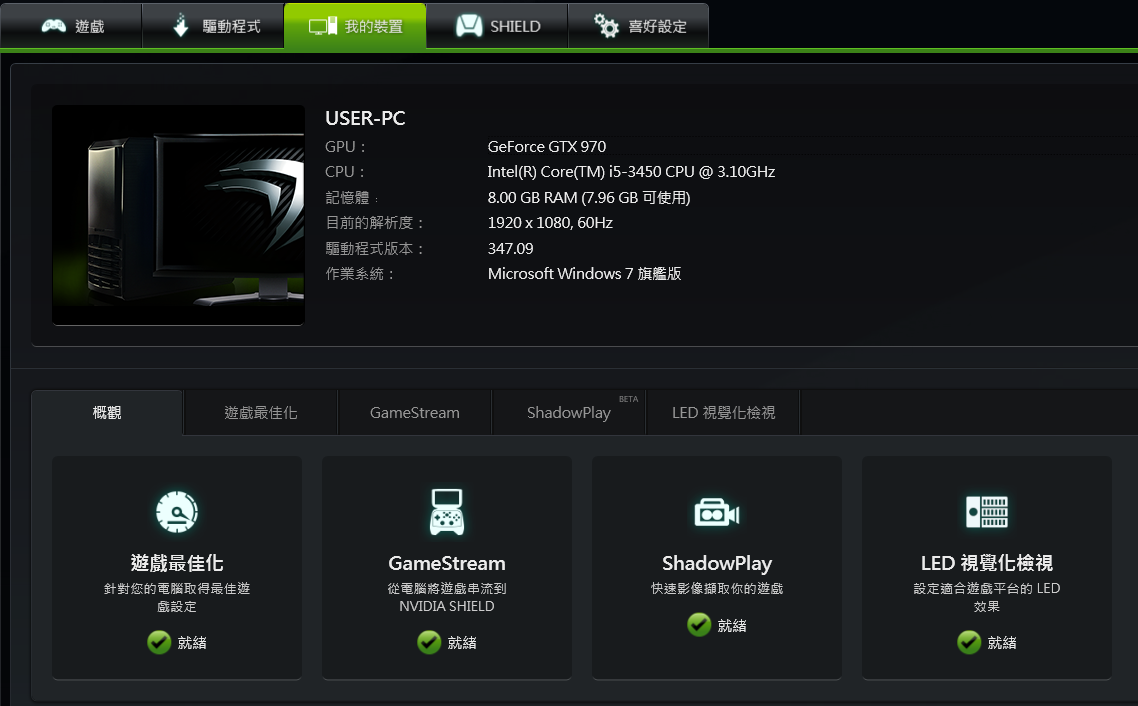
Task: Click the GeForce GTX 970 GPU value
Action: tap(547, 147)
